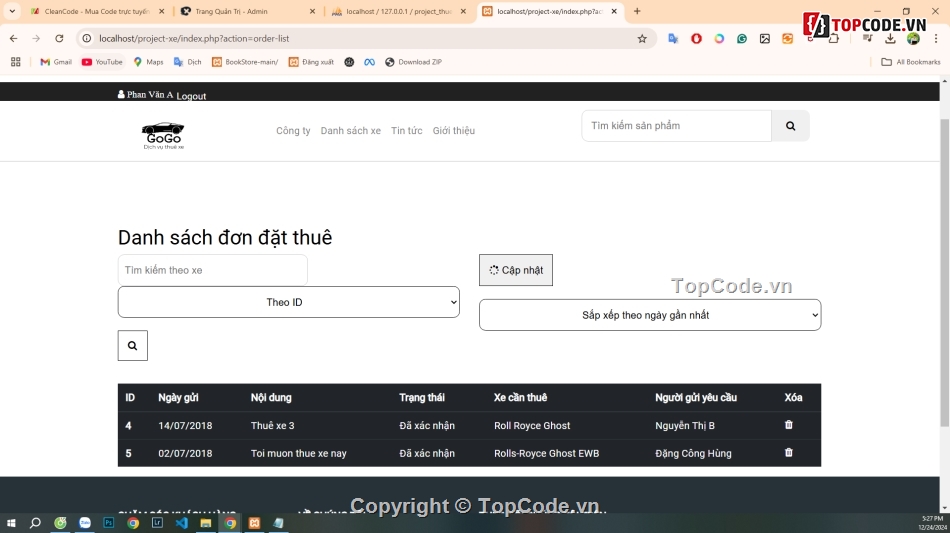Open Zalo from the taskbar
This screenshot has height=533, width=950.
tap(84, 523)
